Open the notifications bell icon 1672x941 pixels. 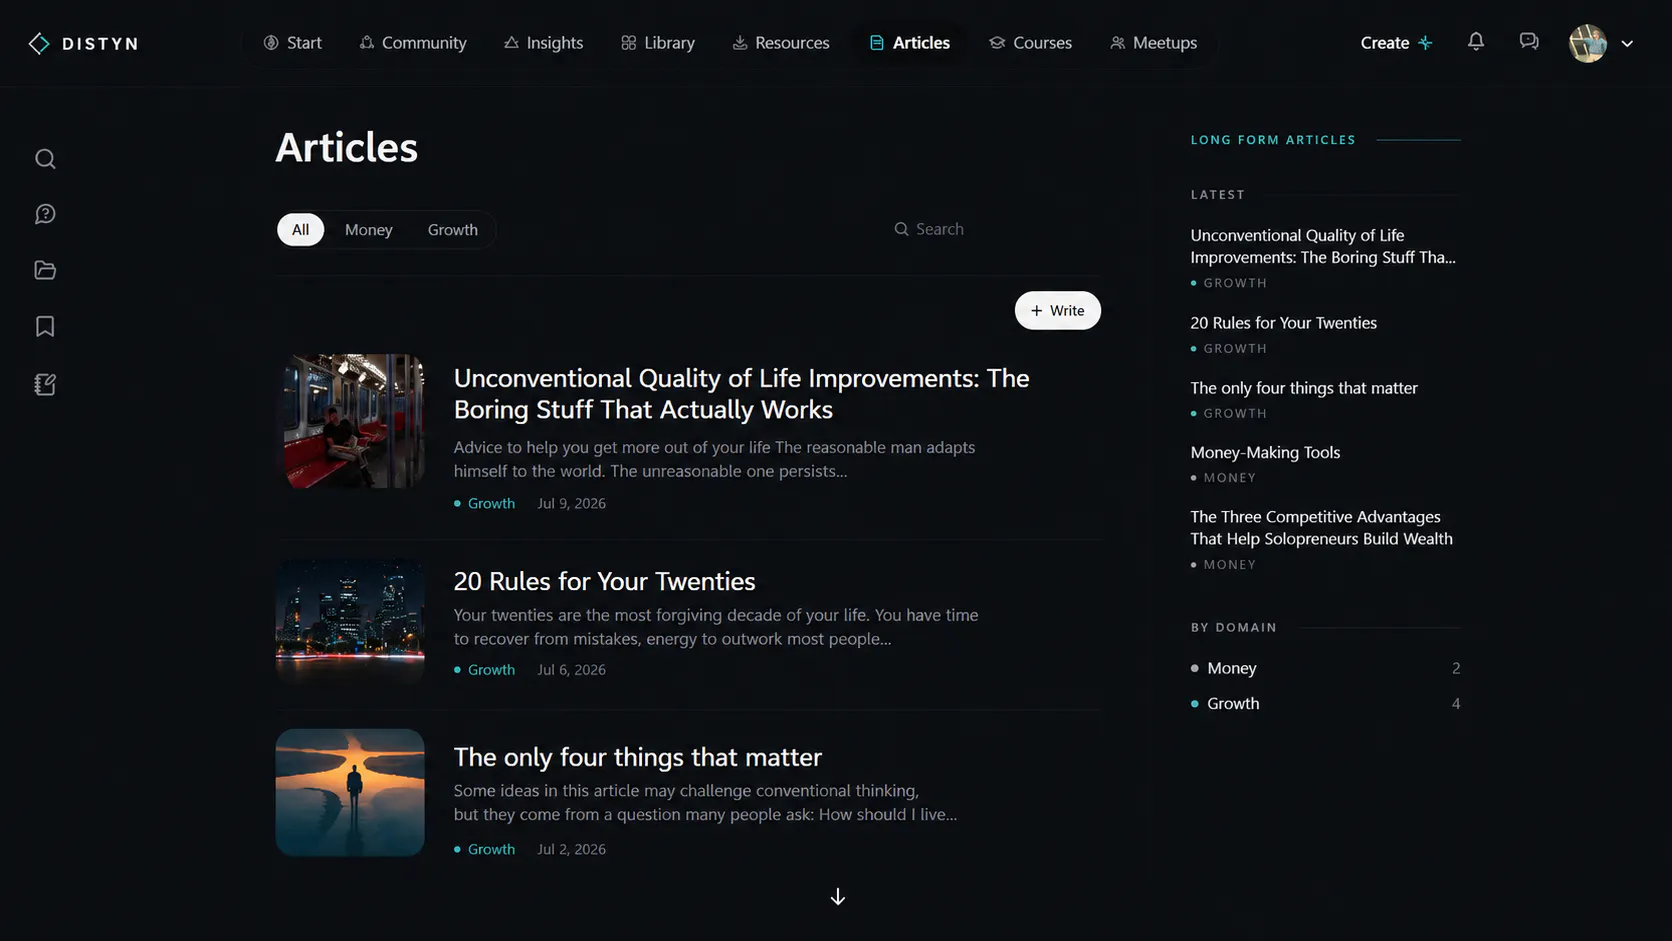[x=1476, y=41]
